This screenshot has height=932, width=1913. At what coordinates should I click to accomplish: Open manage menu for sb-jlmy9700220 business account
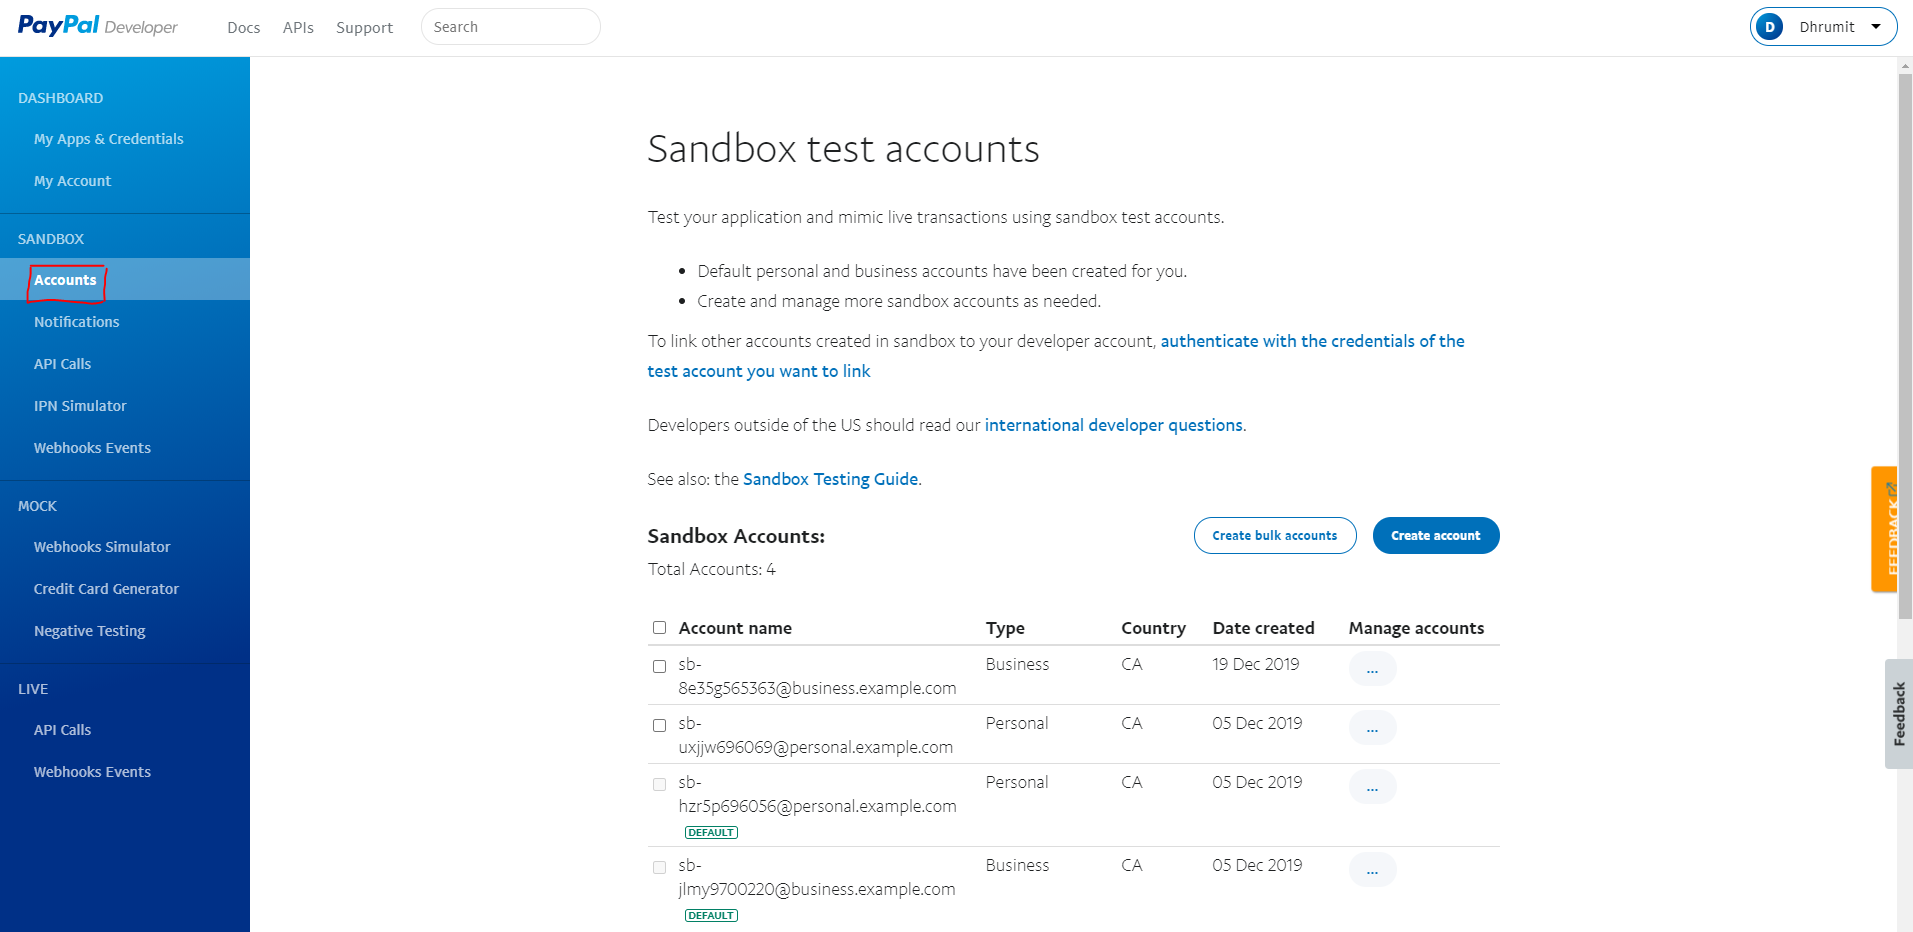tap(1372, 870)
